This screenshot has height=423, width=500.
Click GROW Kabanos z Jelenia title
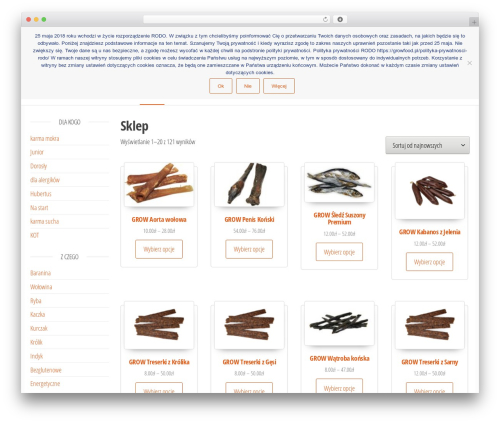(x=430, y=232)
